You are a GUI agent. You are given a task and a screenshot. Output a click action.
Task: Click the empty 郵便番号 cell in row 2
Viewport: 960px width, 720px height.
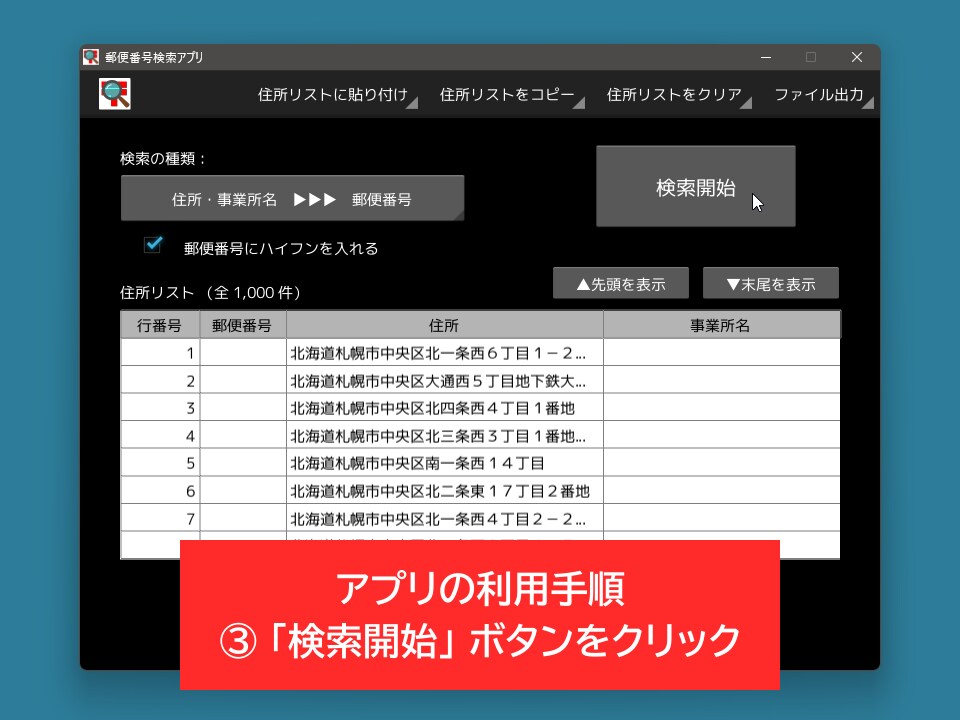point(242,380)
